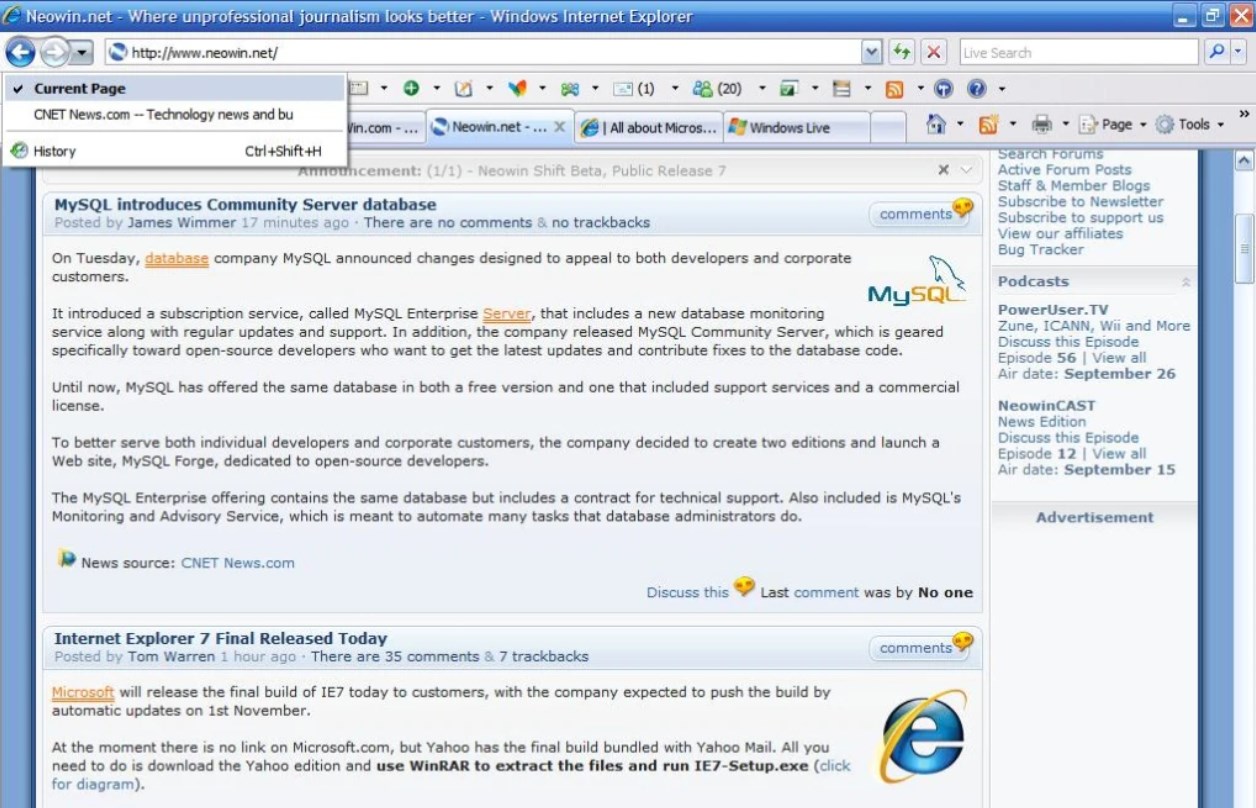Click the notepad with pencil toolbar icon

click(x=463, y=88)
